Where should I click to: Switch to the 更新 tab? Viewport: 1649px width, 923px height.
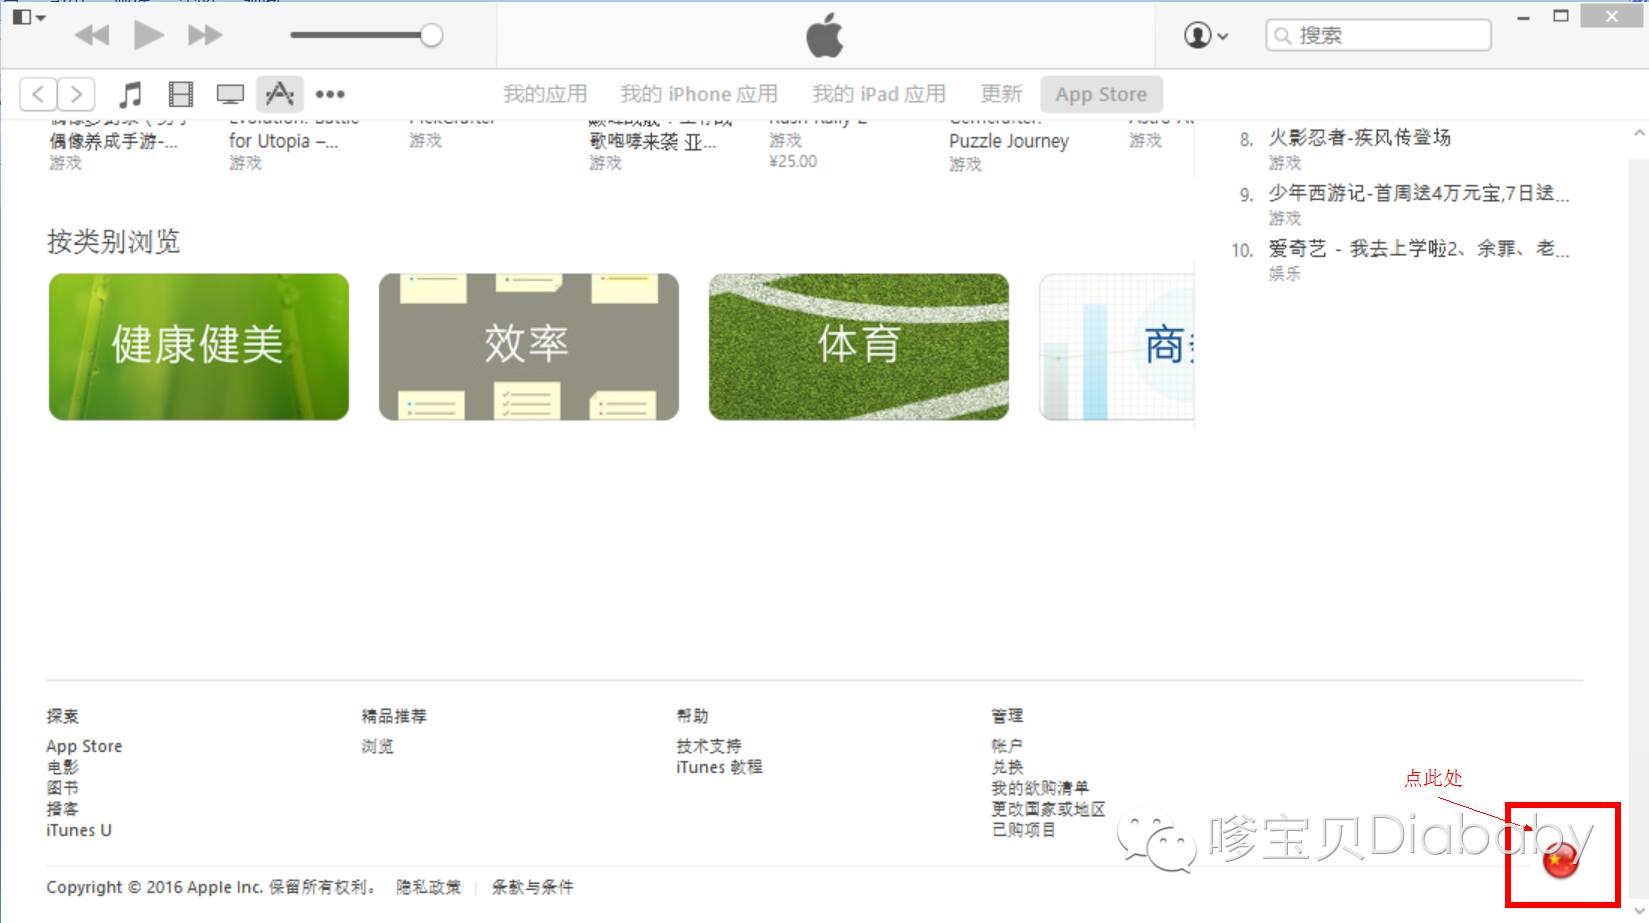[x=1001, y=94]
